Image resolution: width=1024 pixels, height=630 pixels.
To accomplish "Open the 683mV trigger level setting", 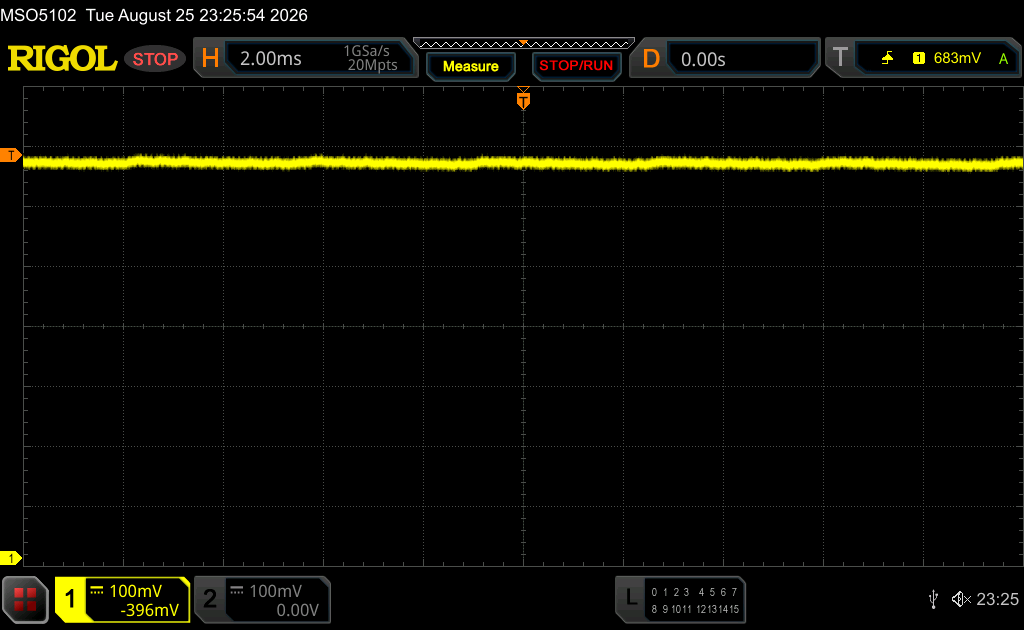I will (957, 58).
